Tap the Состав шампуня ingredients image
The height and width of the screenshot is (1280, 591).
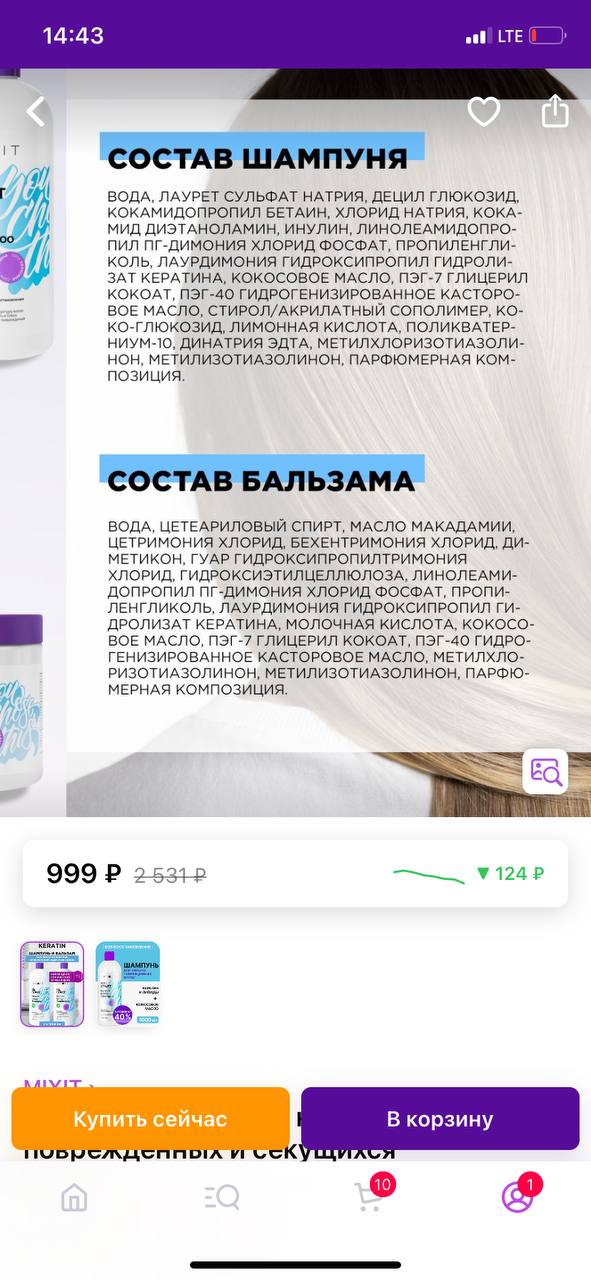[314, 263]
